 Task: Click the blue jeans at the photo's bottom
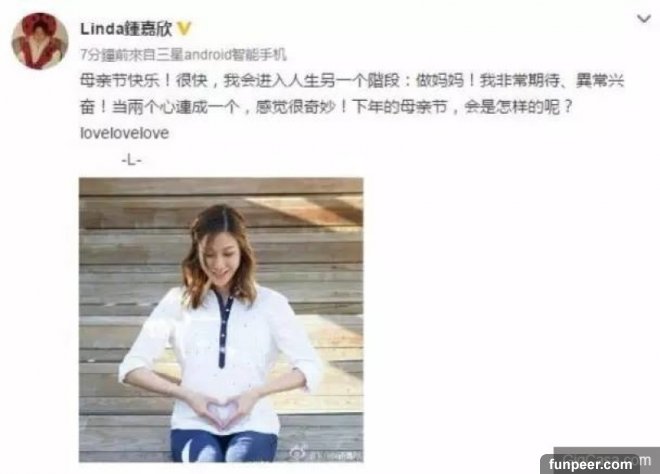point(223,445)
